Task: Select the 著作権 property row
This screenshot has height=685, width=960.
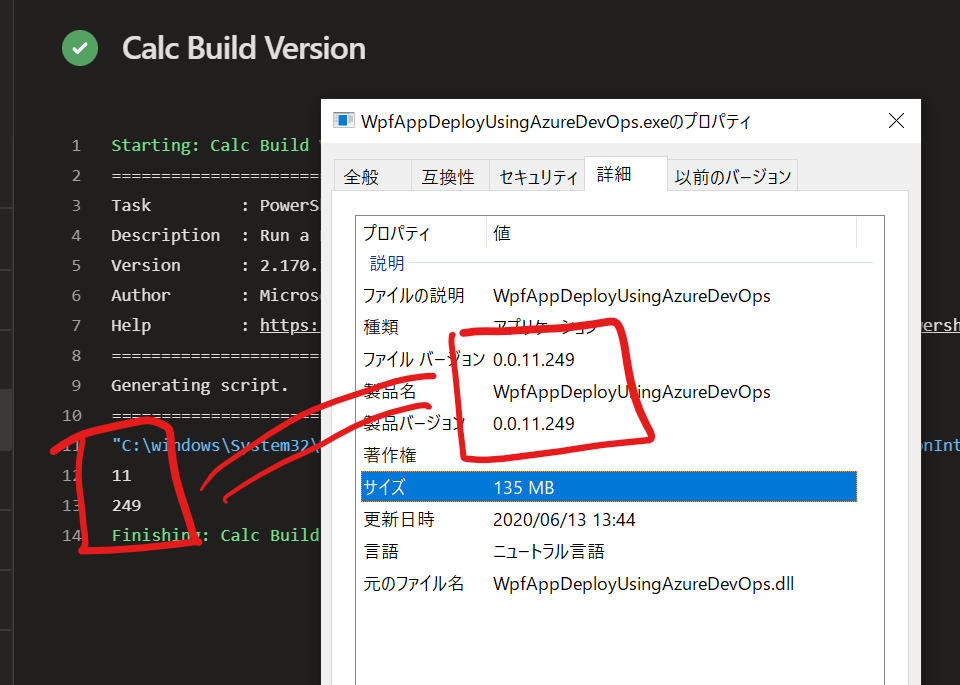Action: point(609,455)
